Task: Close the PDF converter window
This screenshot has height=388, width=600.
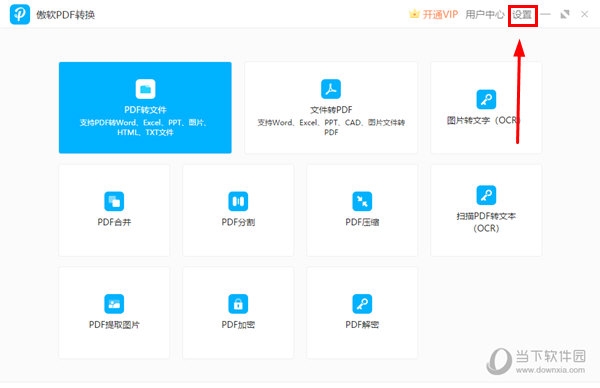Action: click(x=584, y=15)
